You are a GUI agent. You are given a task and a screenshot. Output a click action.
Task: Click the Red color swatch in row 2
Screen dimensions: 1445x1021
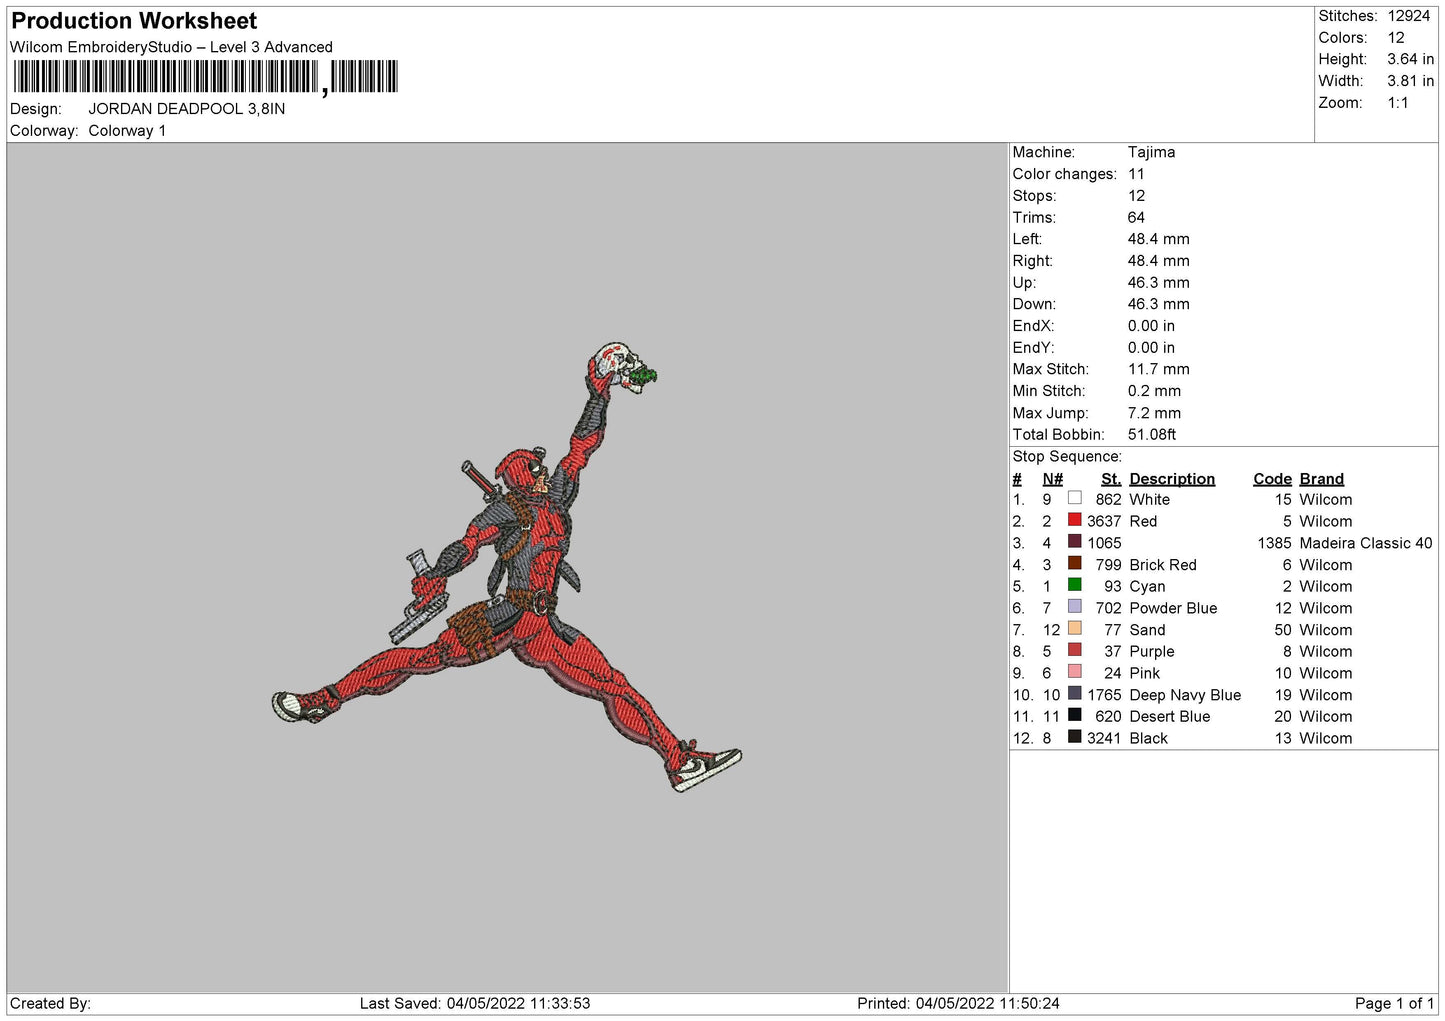(1074, 520)
